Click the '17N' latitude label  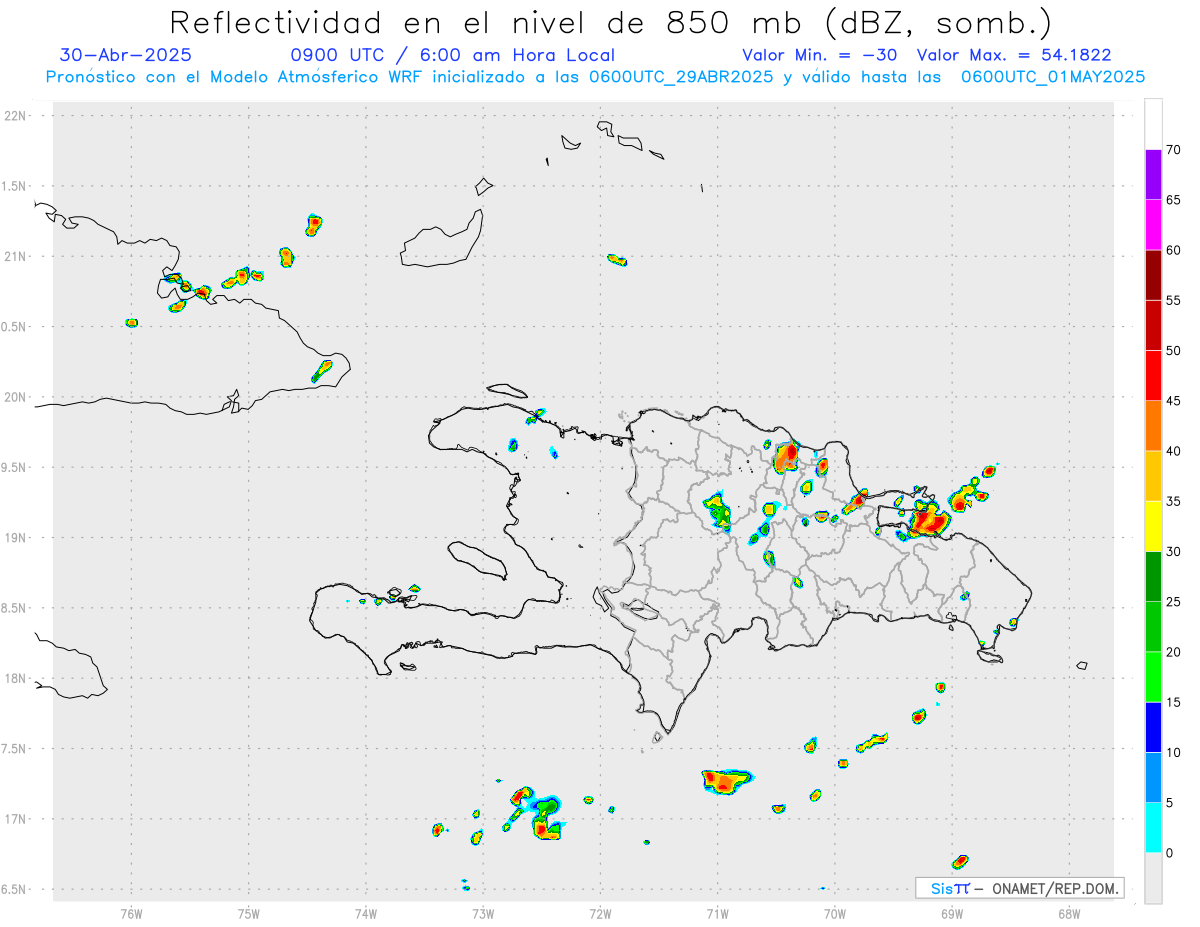tap(17, 819)
